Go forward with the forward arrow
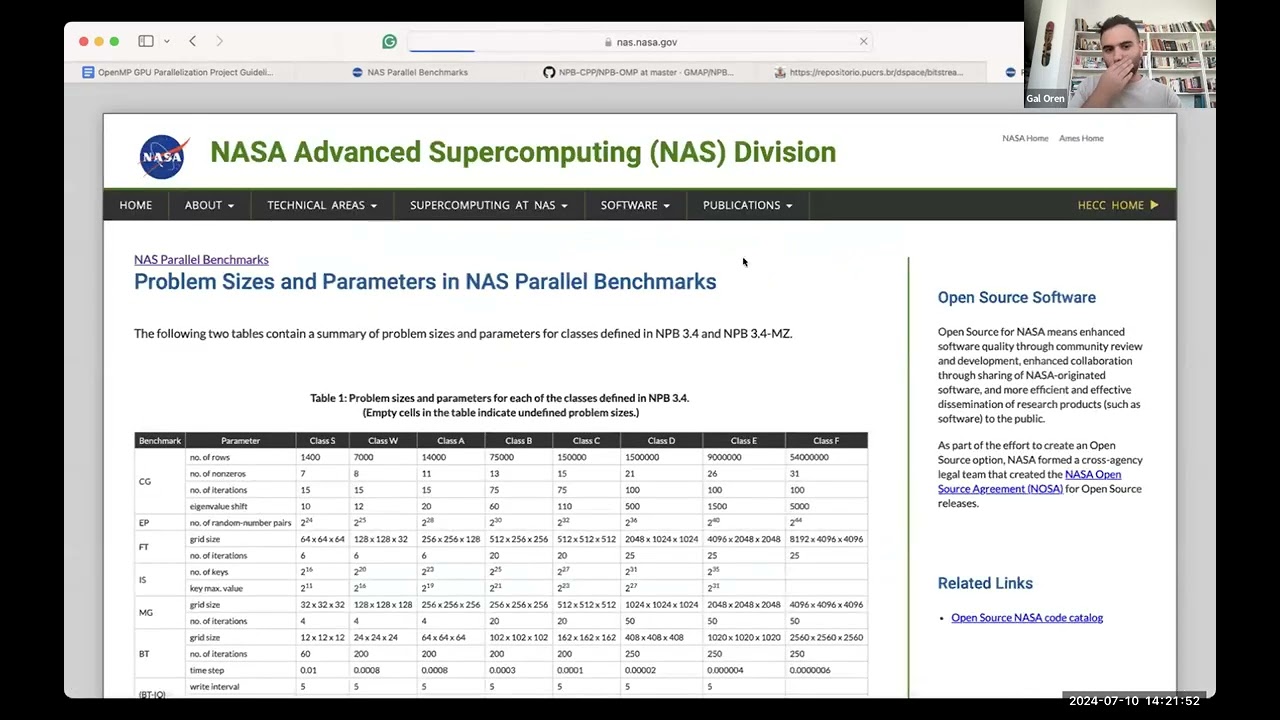This screenshot has width=1280, height=720. coord(219,41)
